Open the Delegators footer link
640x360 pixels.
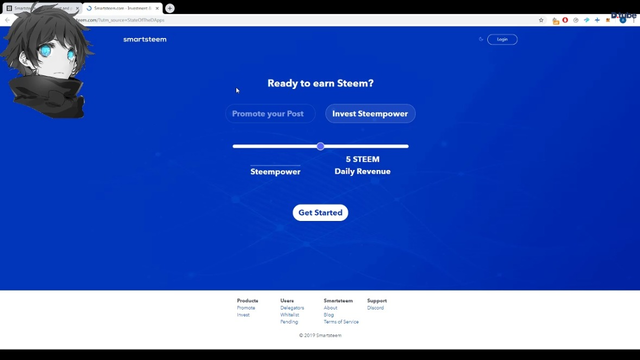point(292,308)
